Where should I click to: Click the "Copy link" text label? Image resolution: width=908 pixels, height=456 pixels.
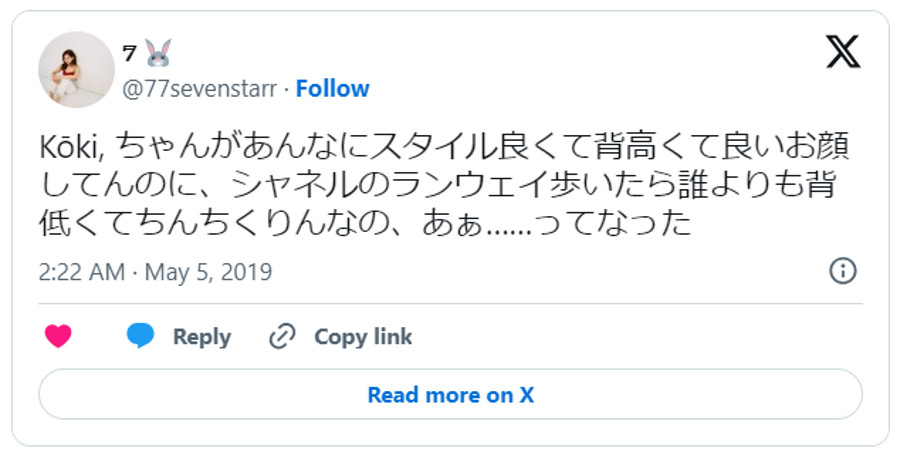pyautogui.click(x=363, y=337)
